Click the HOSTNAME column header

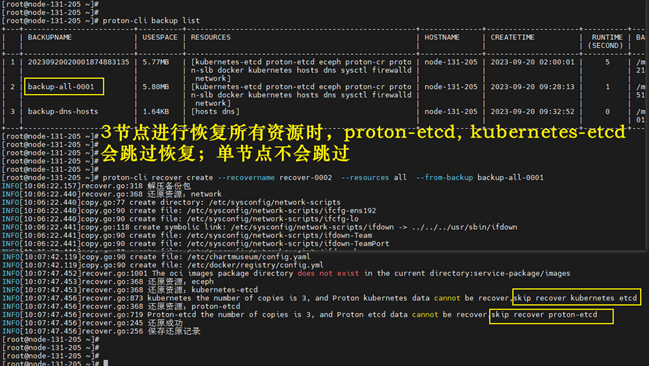(x=442, y=37)
